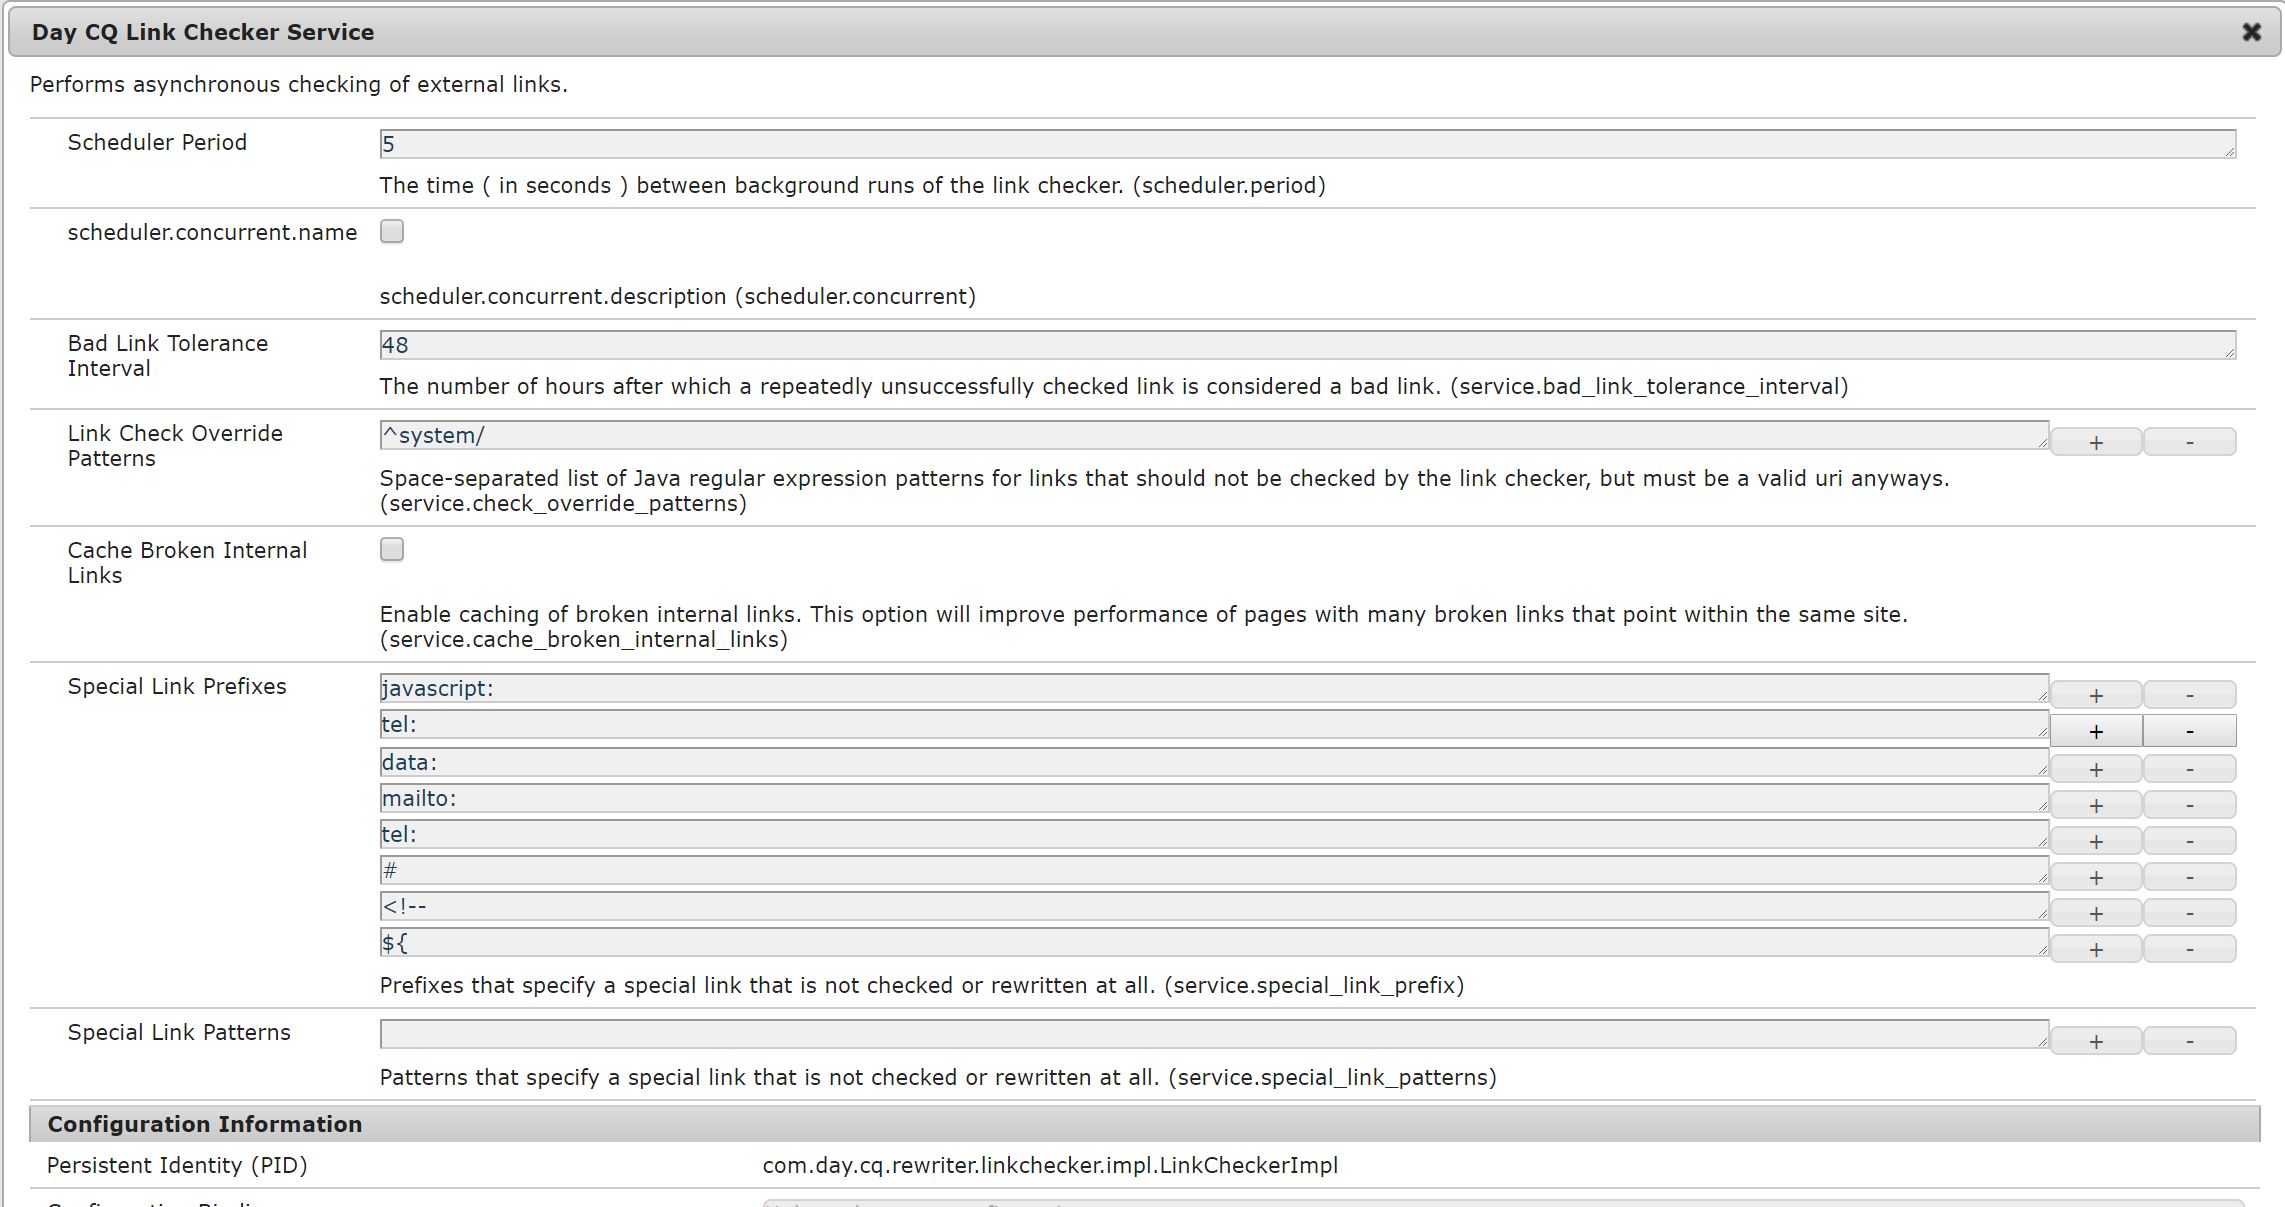Add entry after mailto: prefix row
The image size is (2285, 1207).
(2095, 805)
